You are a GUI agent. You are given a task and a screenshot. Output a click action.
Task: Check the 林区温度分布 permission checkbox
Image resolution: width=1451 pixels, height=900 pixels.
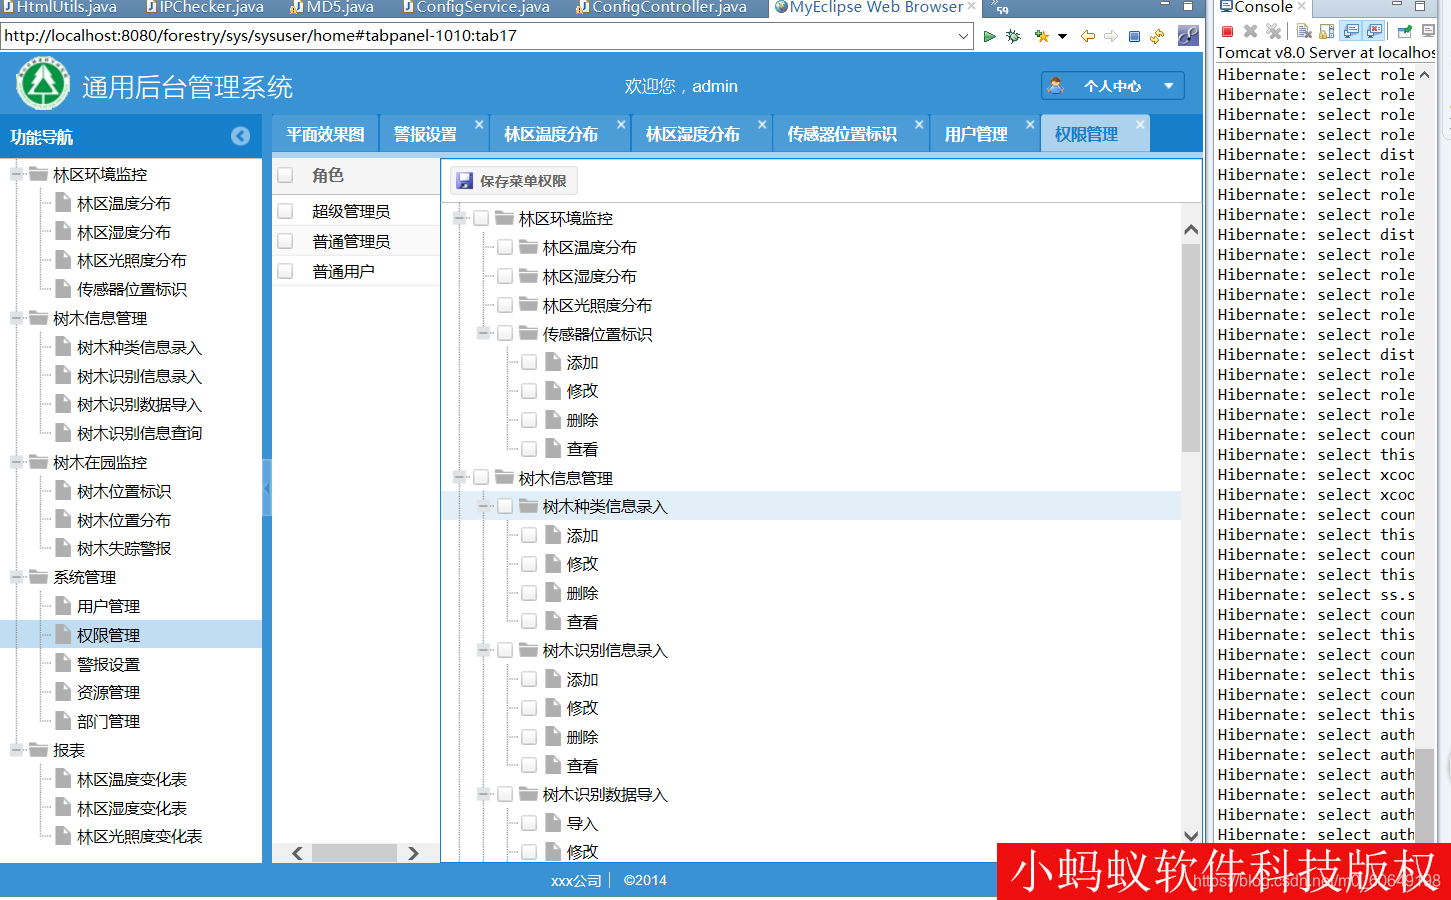pyautogui.click(x=505, y=247)
